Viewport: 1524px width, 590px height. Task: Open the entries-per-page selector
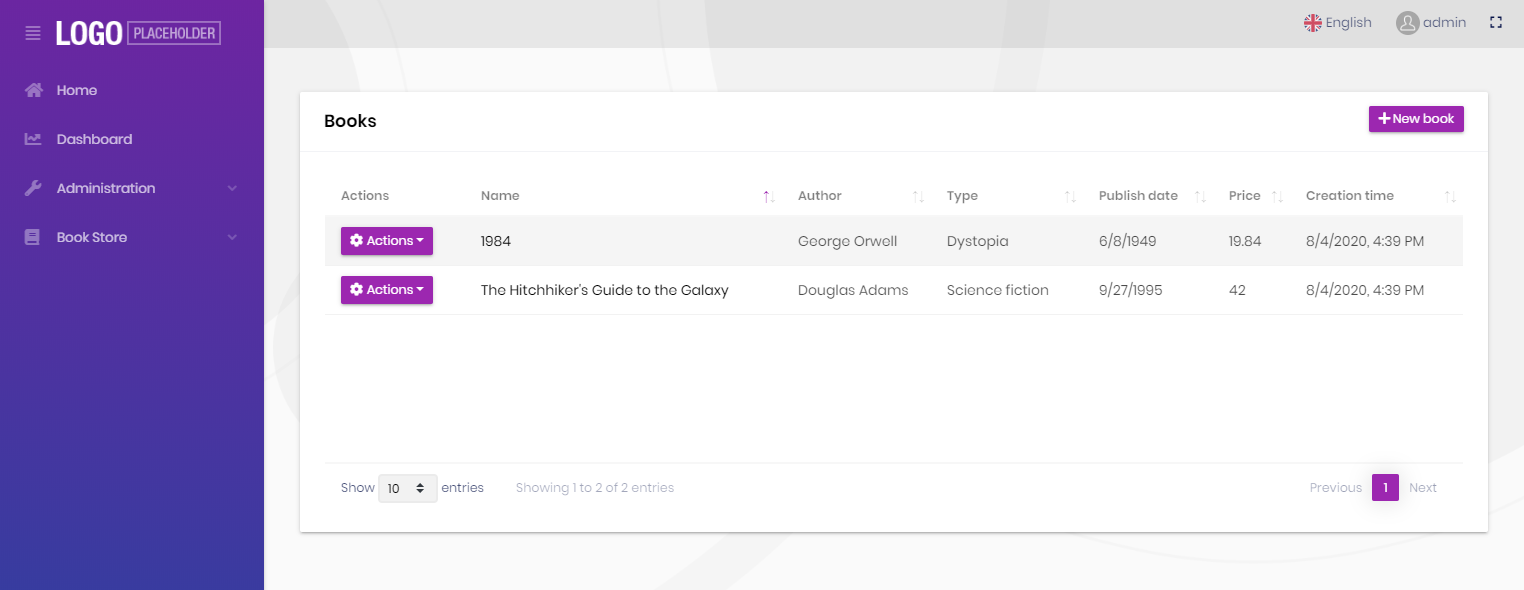pos(407,488)
